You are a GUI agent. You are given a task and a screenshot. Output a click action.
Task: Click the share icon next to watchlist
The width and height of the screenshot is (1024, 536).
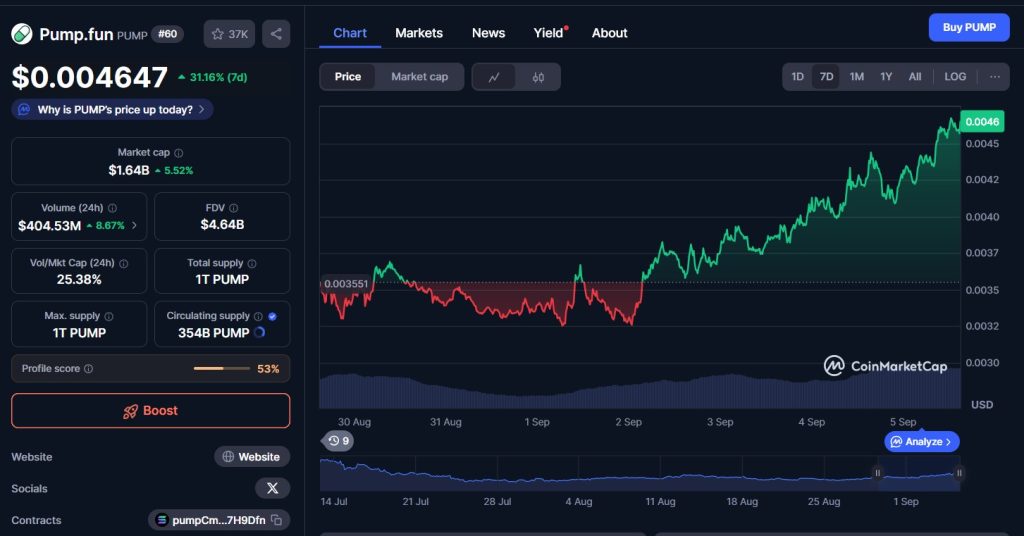[x=276, y=34]
